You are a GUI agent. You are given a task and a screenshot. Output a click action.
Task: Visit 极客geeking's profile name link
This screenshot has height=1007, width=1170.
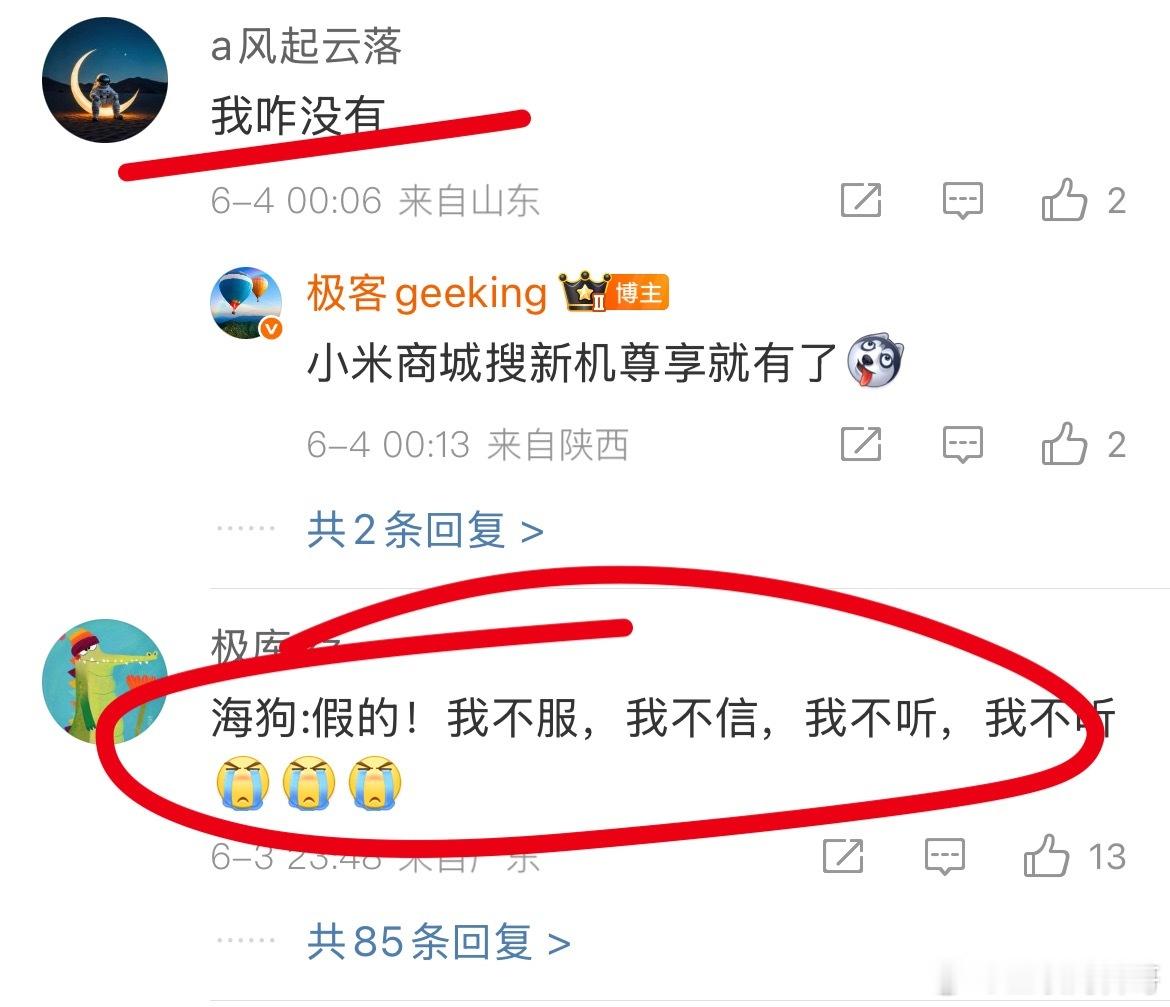click(427, 293)
